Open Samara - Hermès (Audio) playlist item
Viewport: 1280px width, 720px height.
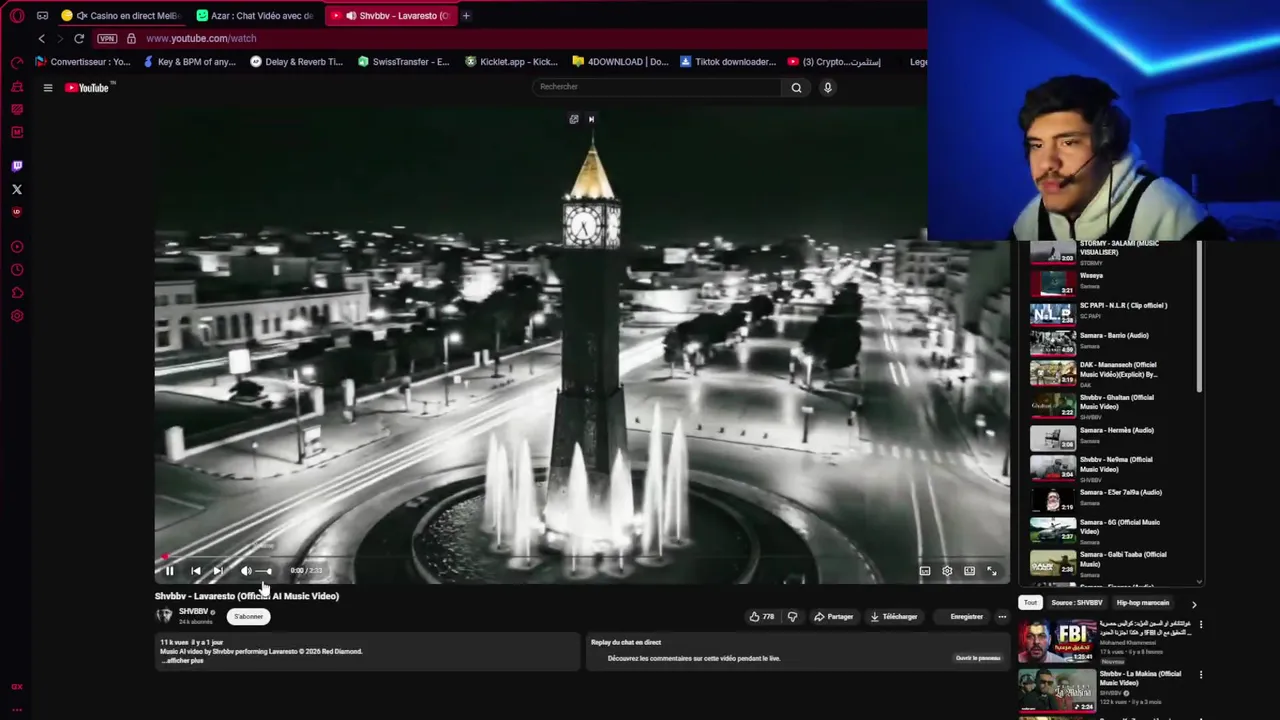pyautogui.click(x=1112, y=436)
